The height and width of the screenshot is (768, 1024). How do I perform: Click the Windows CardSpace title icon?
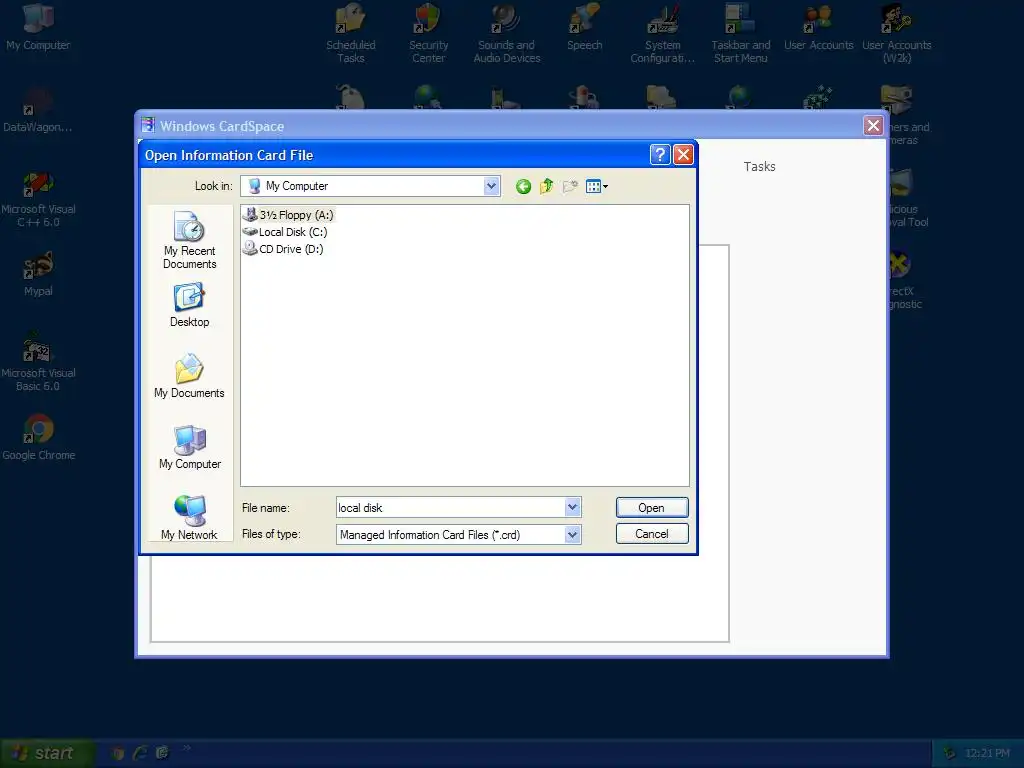pyautogui.click(x=148, y=125)
